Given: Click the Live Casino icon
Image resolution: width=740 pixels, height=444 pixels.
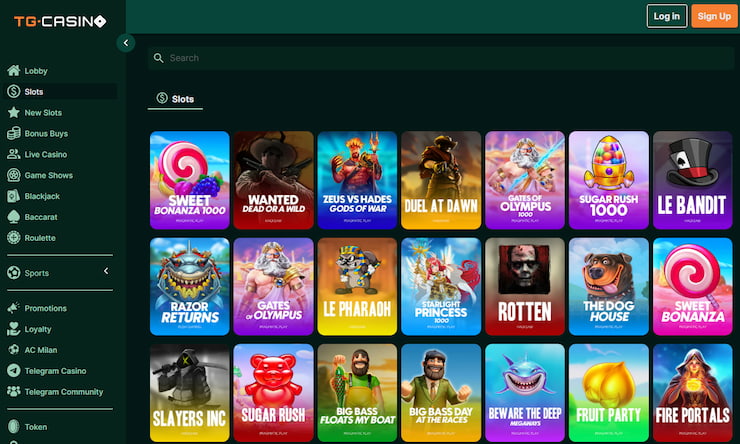Looking at the screenshot, I should (x=14, y=155).
